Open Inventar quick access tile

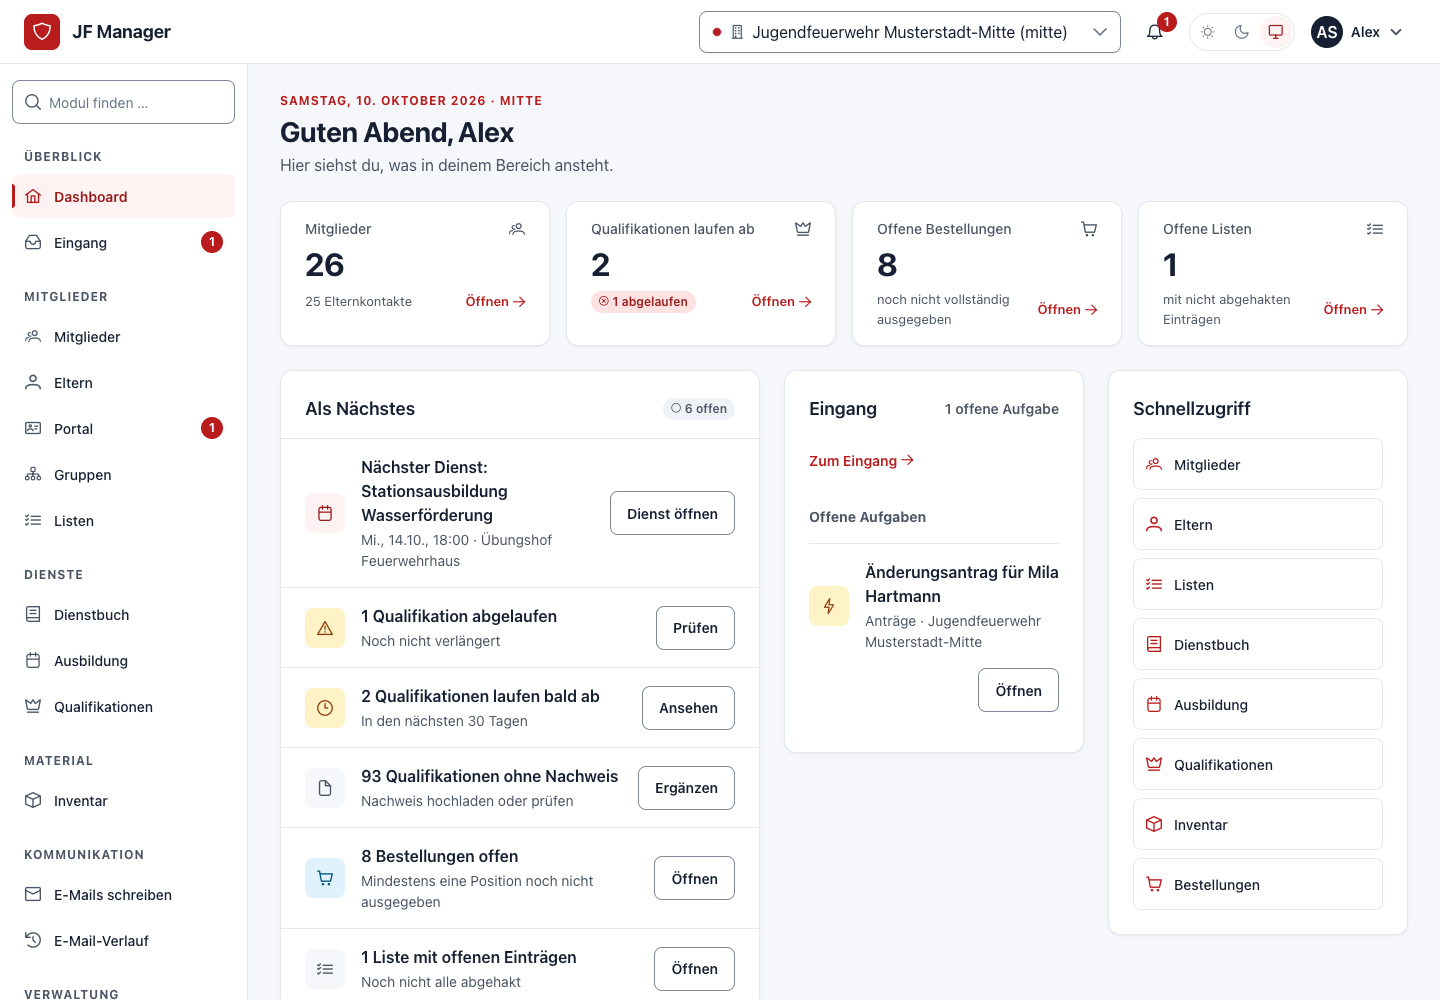click(x=1258, y=824)
